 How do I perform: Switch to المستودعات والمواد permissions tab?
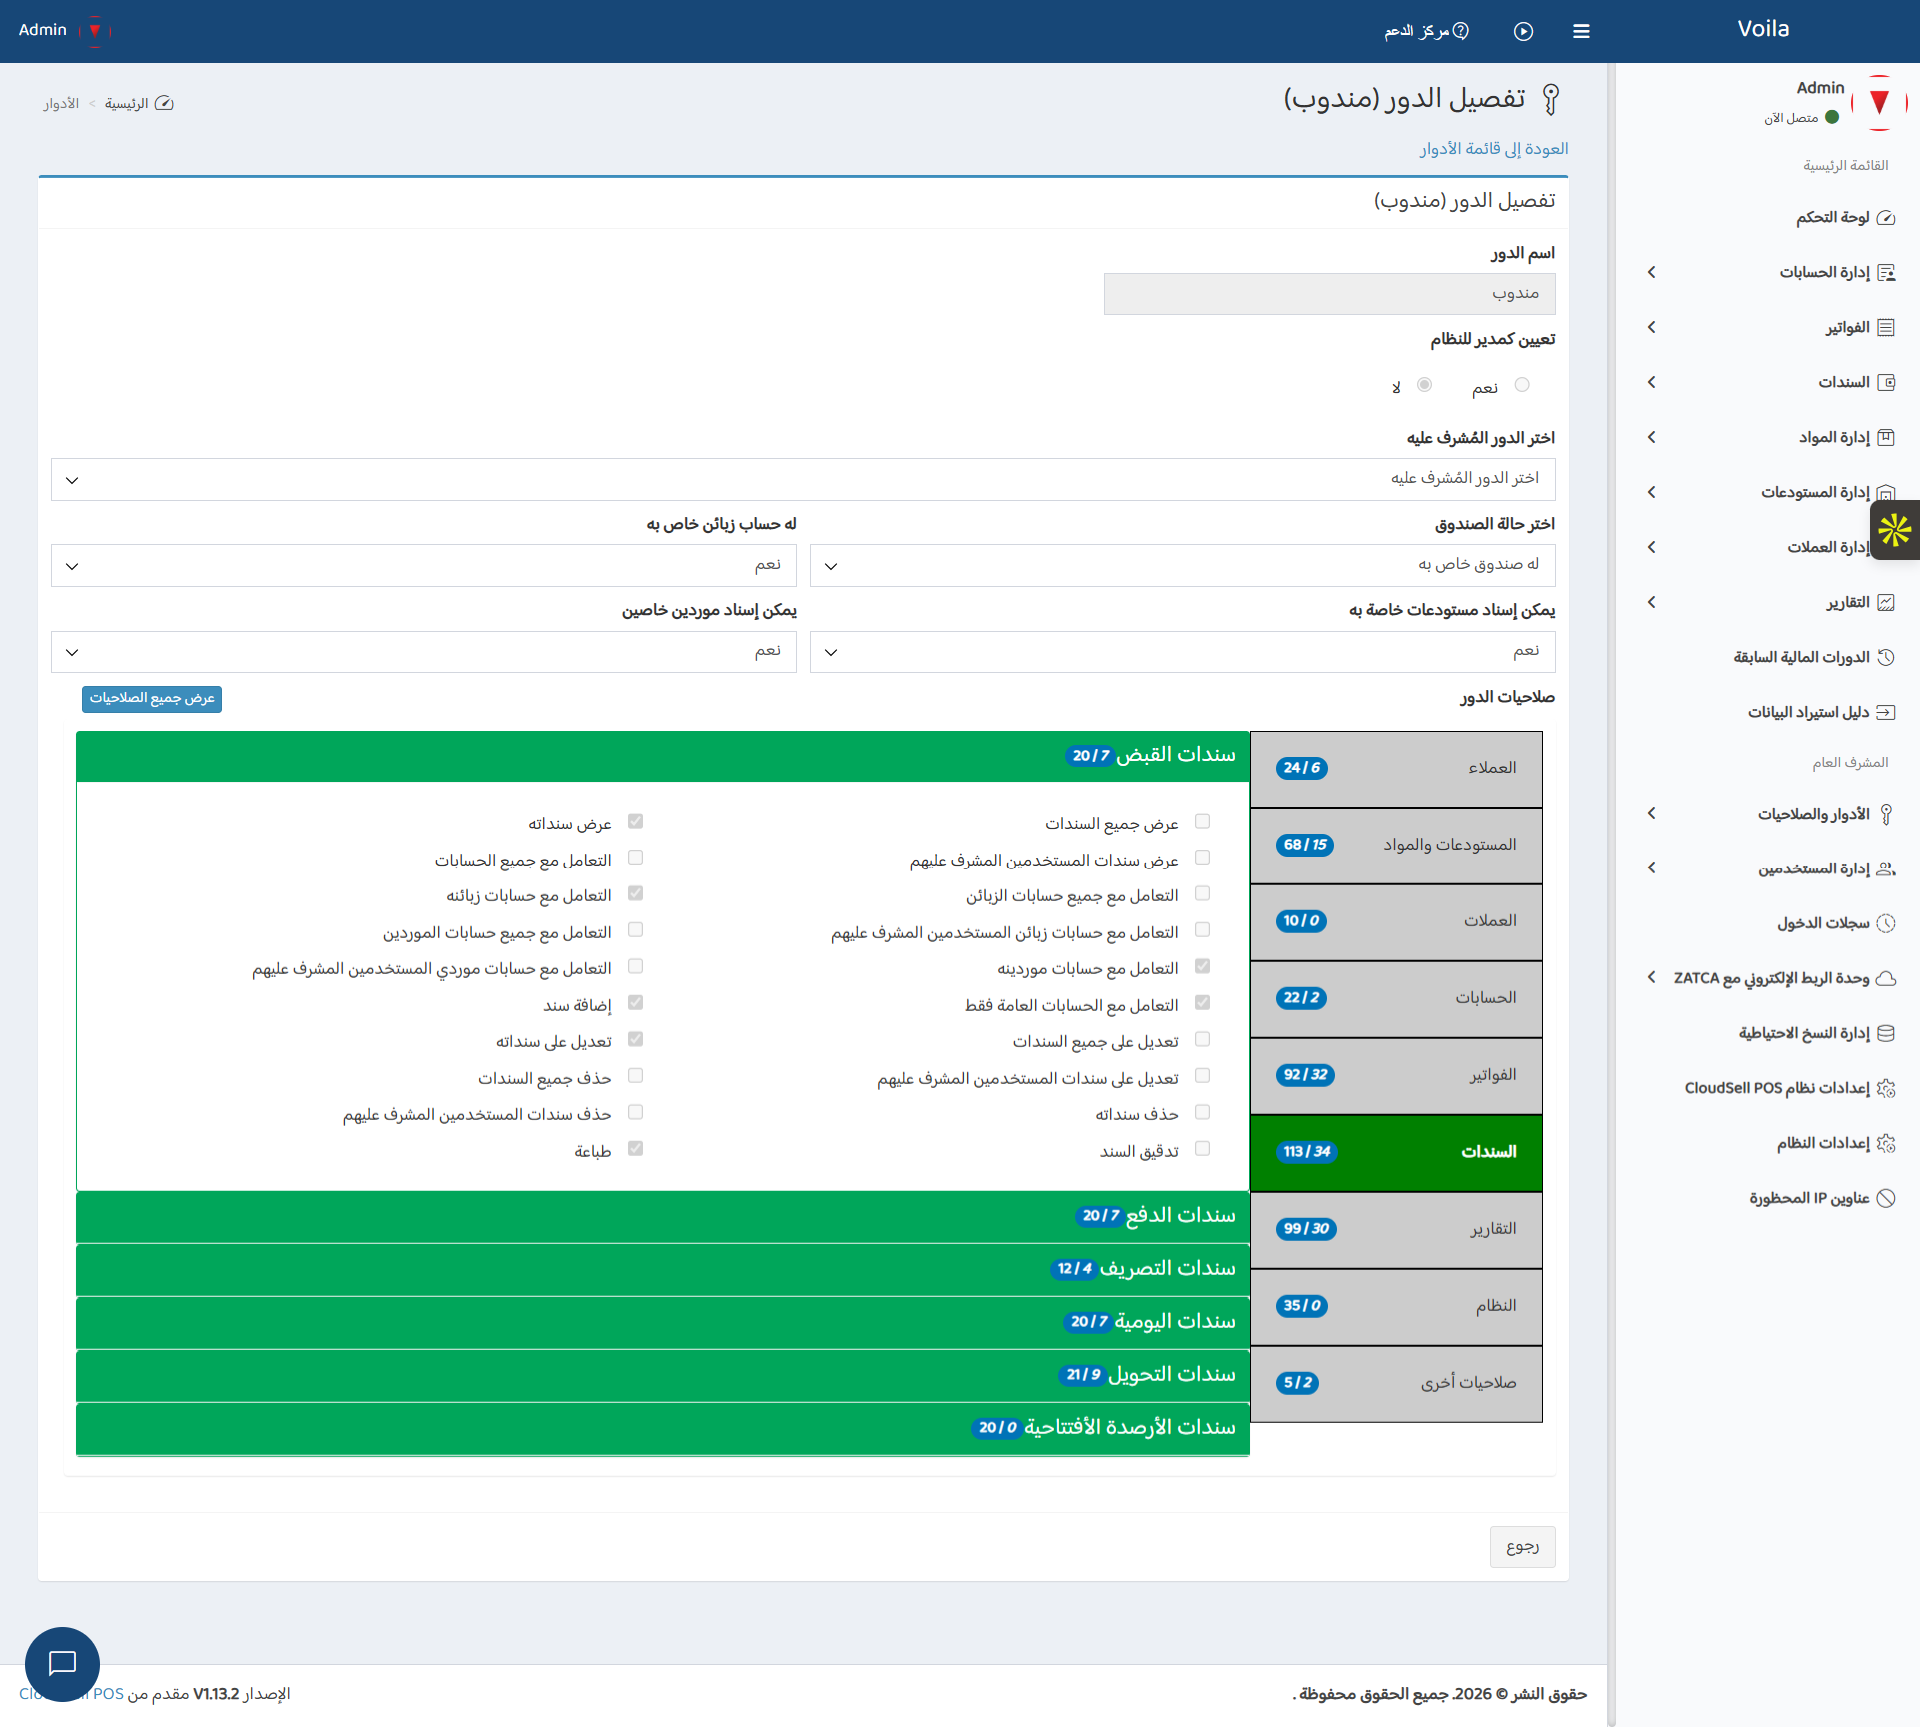tap(1396, 845)
